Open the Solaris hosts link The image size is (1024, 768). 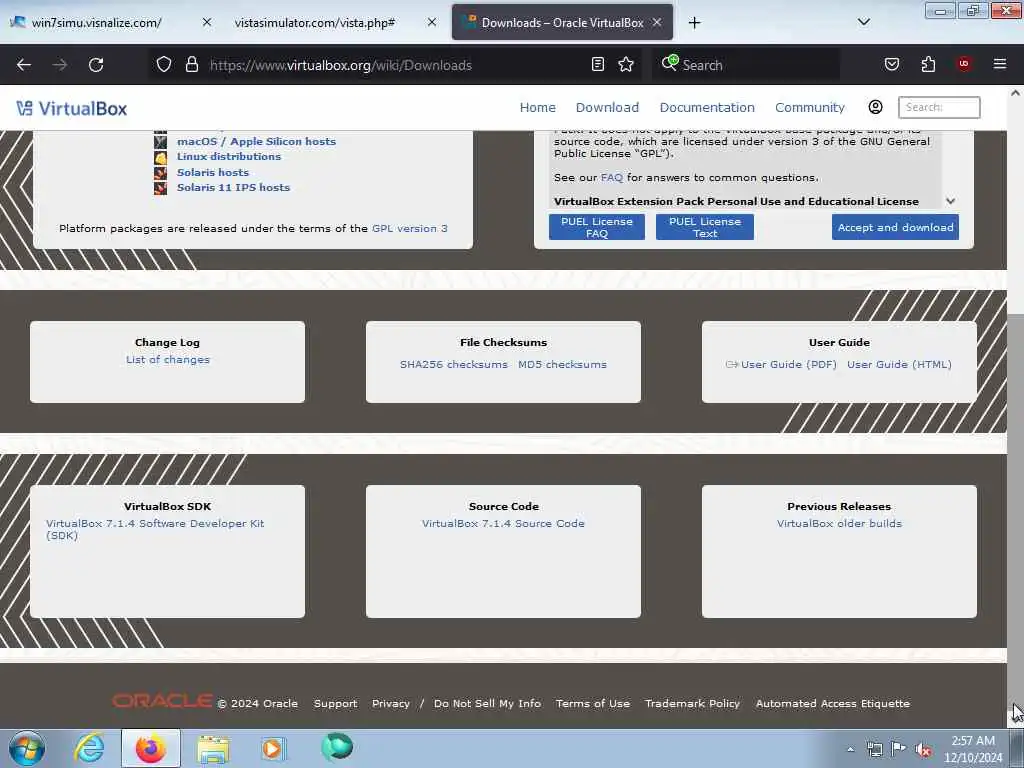pyautogui.click(x=213, y=172)
